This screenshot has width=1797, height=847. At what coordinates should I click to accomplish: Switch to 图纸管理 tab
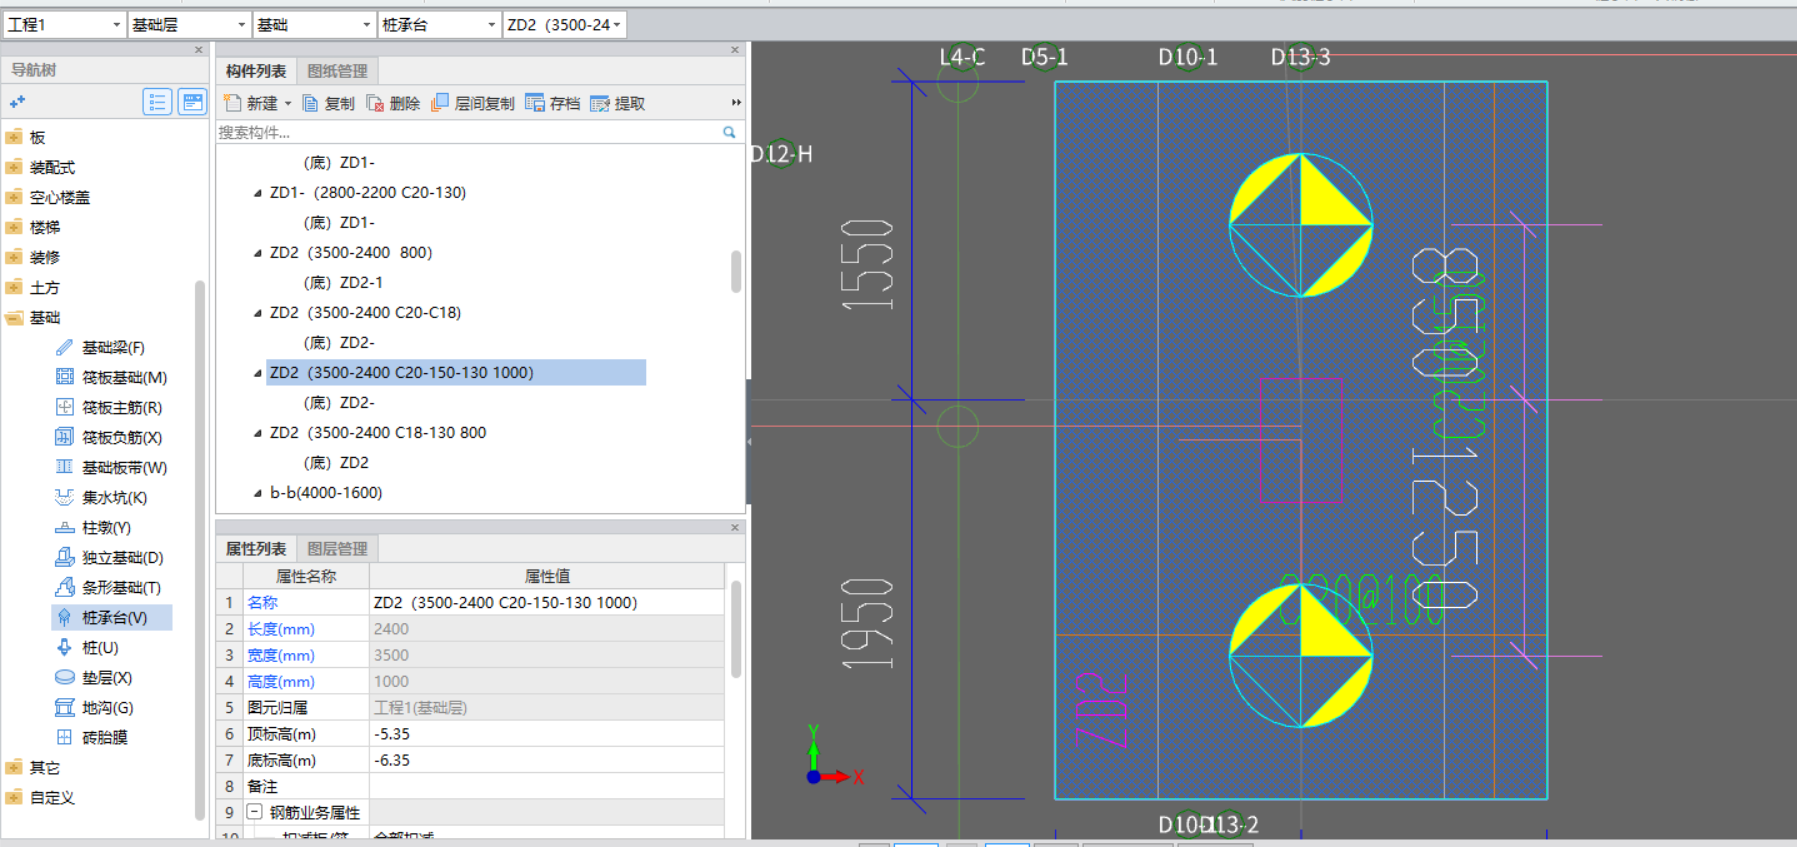tap(338, 71)
